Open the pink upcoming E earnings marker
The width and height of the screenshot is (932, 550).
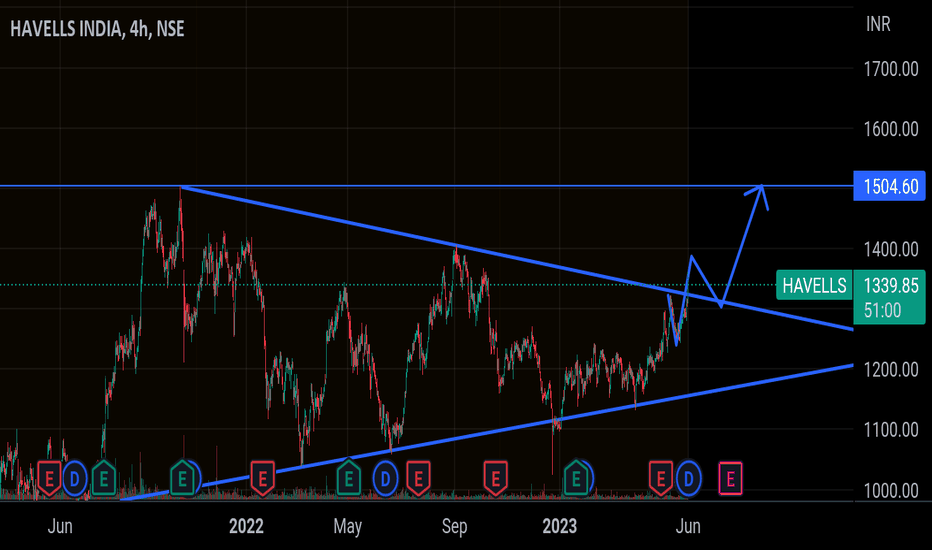[x=731, y=478]
